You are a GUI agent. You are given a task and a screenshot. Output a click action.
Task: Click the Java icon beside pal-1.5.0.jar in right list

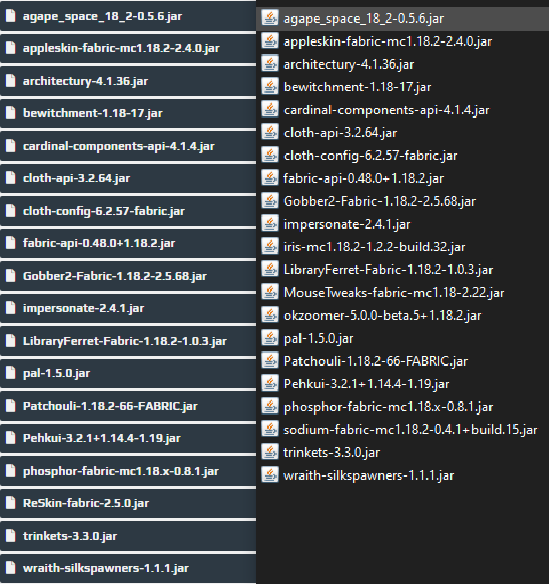pyautogui.click(x=270, y=338)
